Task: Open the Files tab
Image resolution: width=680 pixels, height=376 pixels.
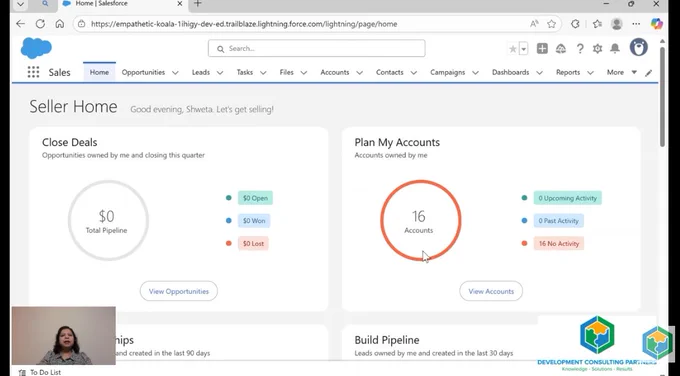Action: coord(286,72)
